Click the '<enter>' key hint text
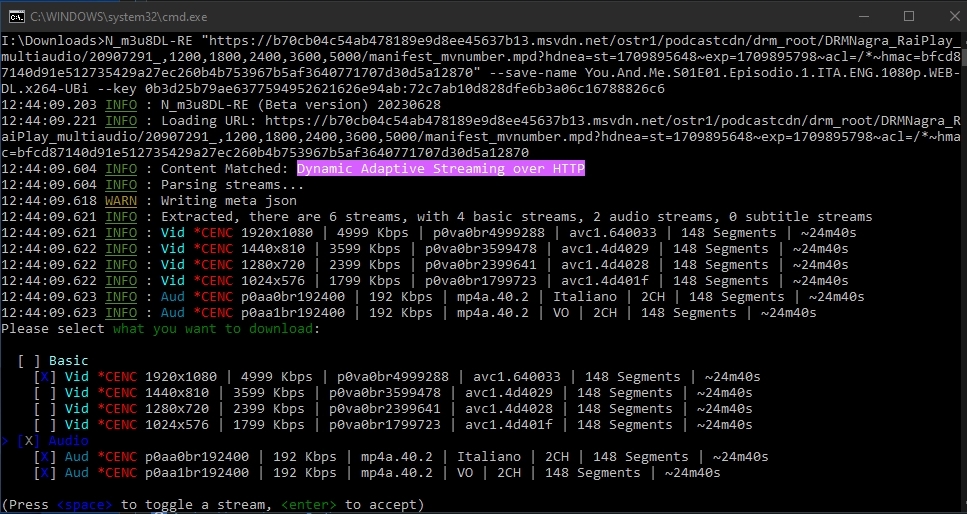The height and width of the screenshot is (514, 967). click(x=309, y=505)
